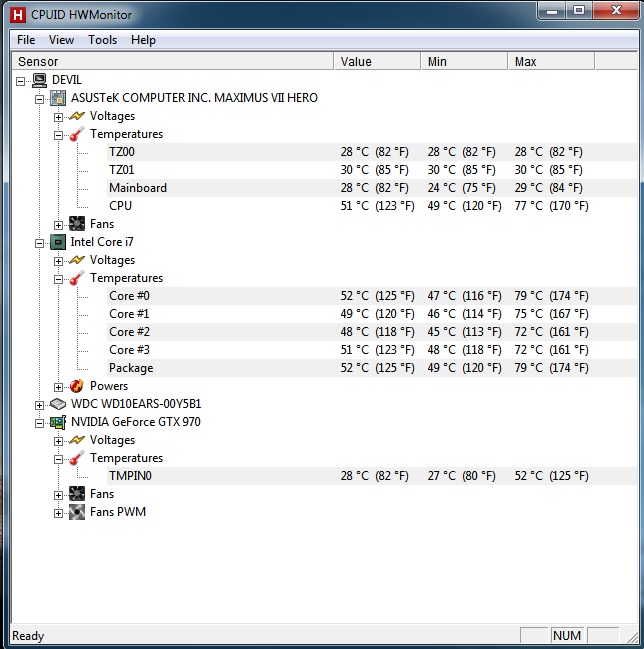Minimize the HWMonitor window

pos(552,11)
